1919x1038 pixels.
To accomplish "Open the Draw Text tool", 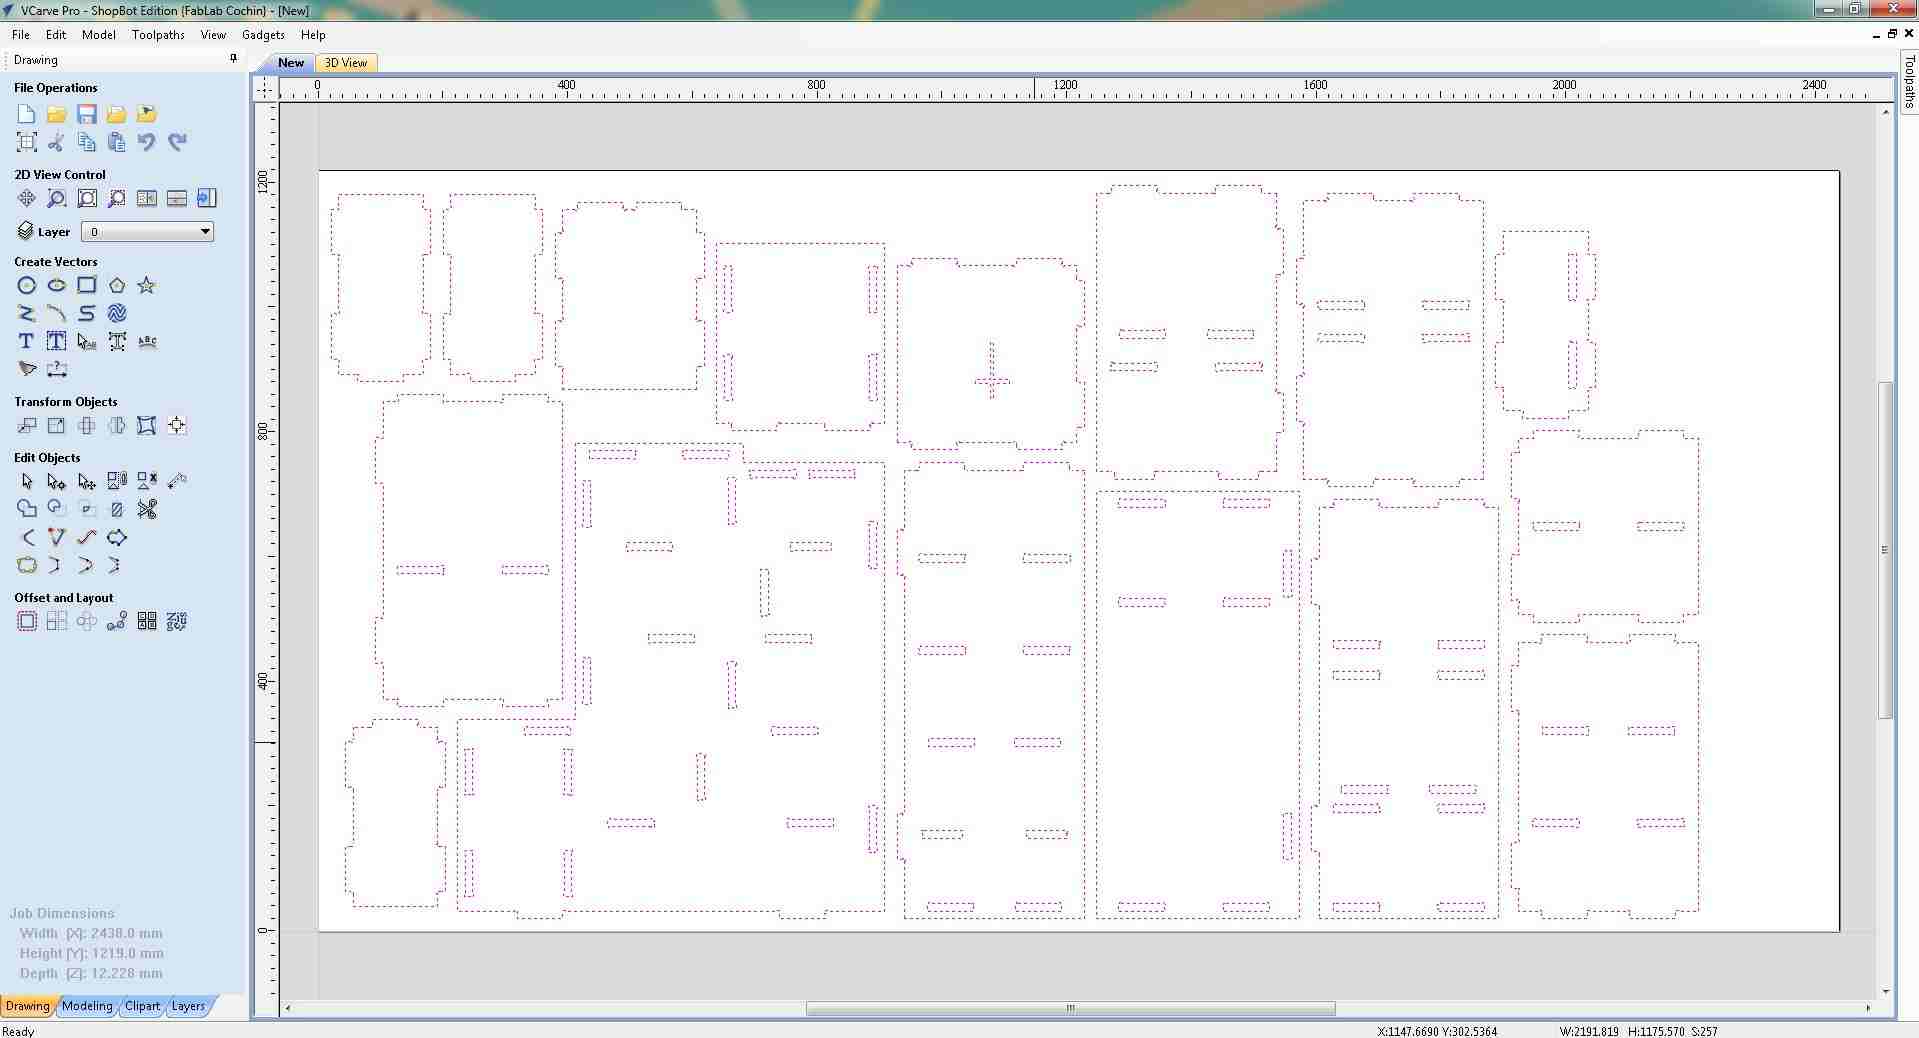I will pos(26,341).
